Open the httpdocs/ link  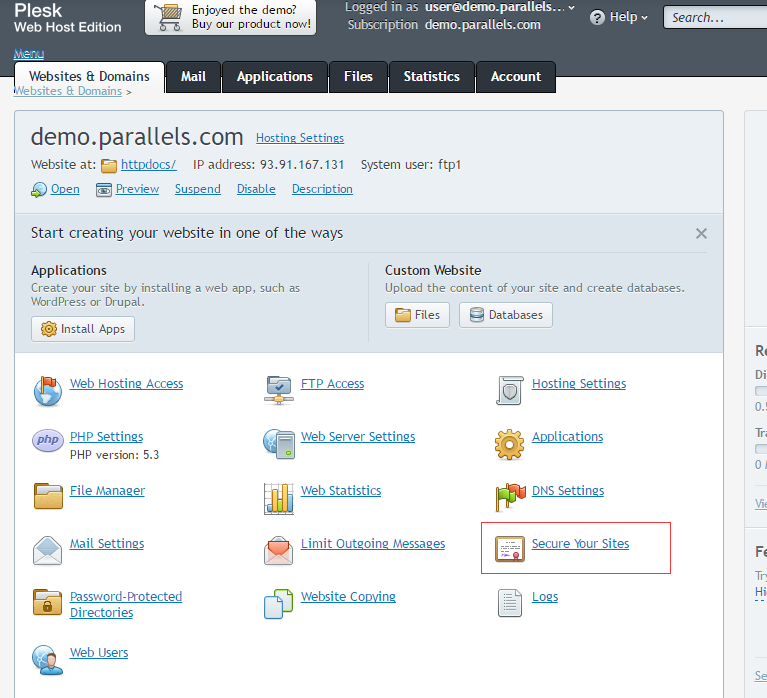click(x=148, y=165)
